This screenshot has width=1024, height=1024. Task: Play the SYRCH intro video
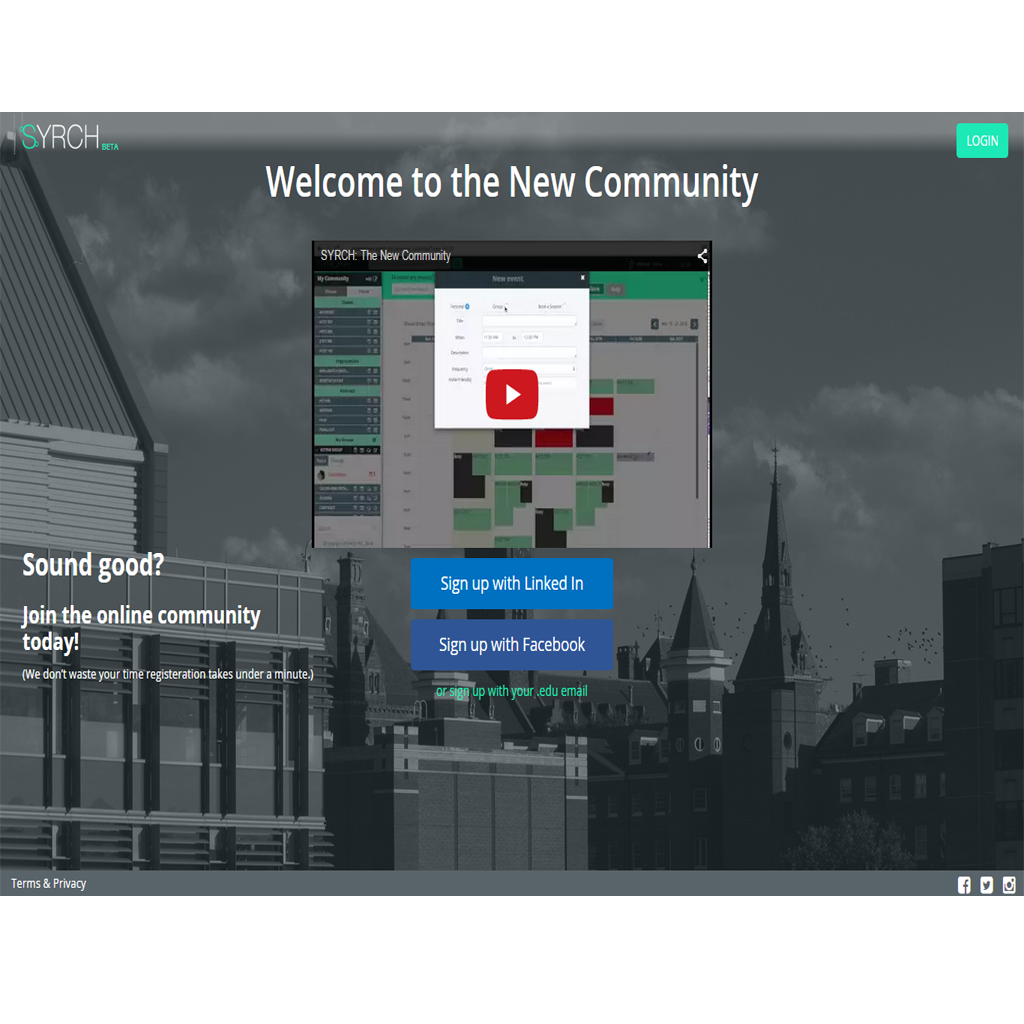tap(512, 394)
